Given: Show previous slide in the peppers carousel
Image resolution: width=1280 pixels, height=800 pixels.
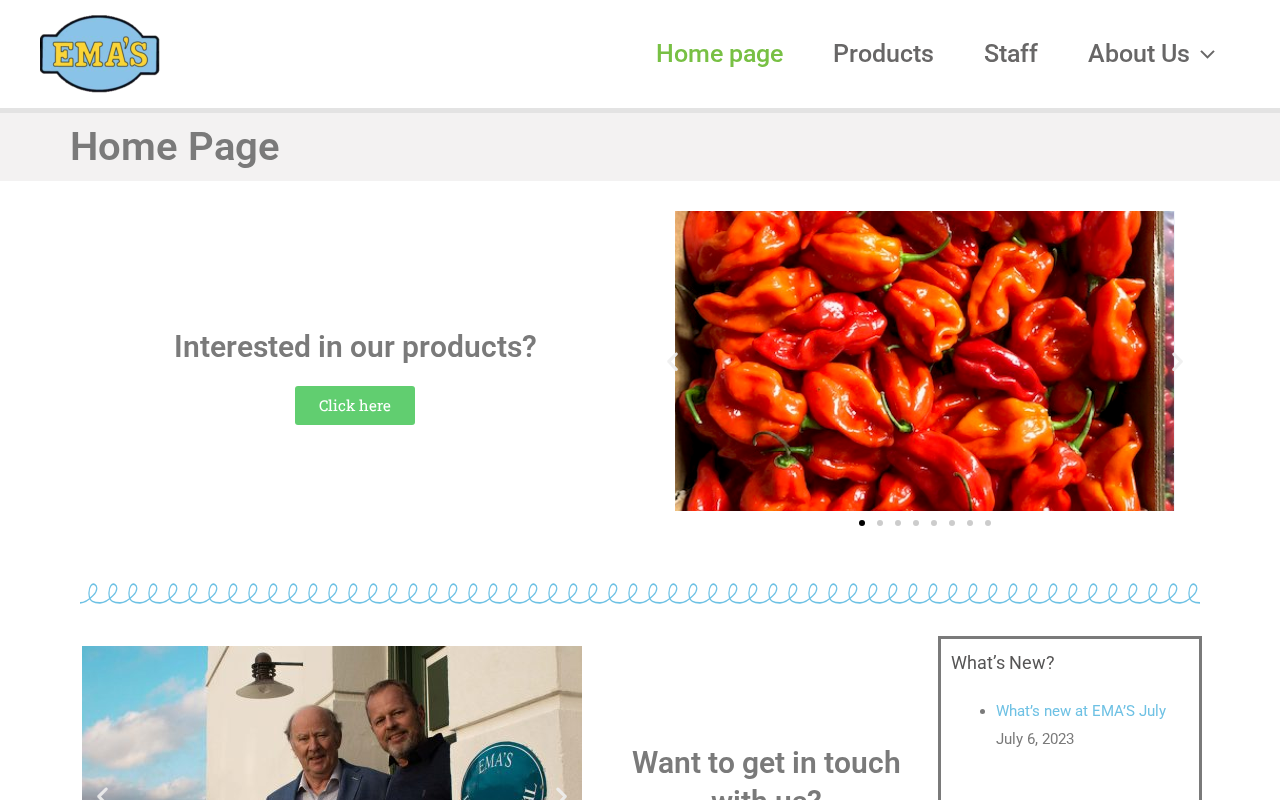Looking at the screenshot, I should (673, 362).
